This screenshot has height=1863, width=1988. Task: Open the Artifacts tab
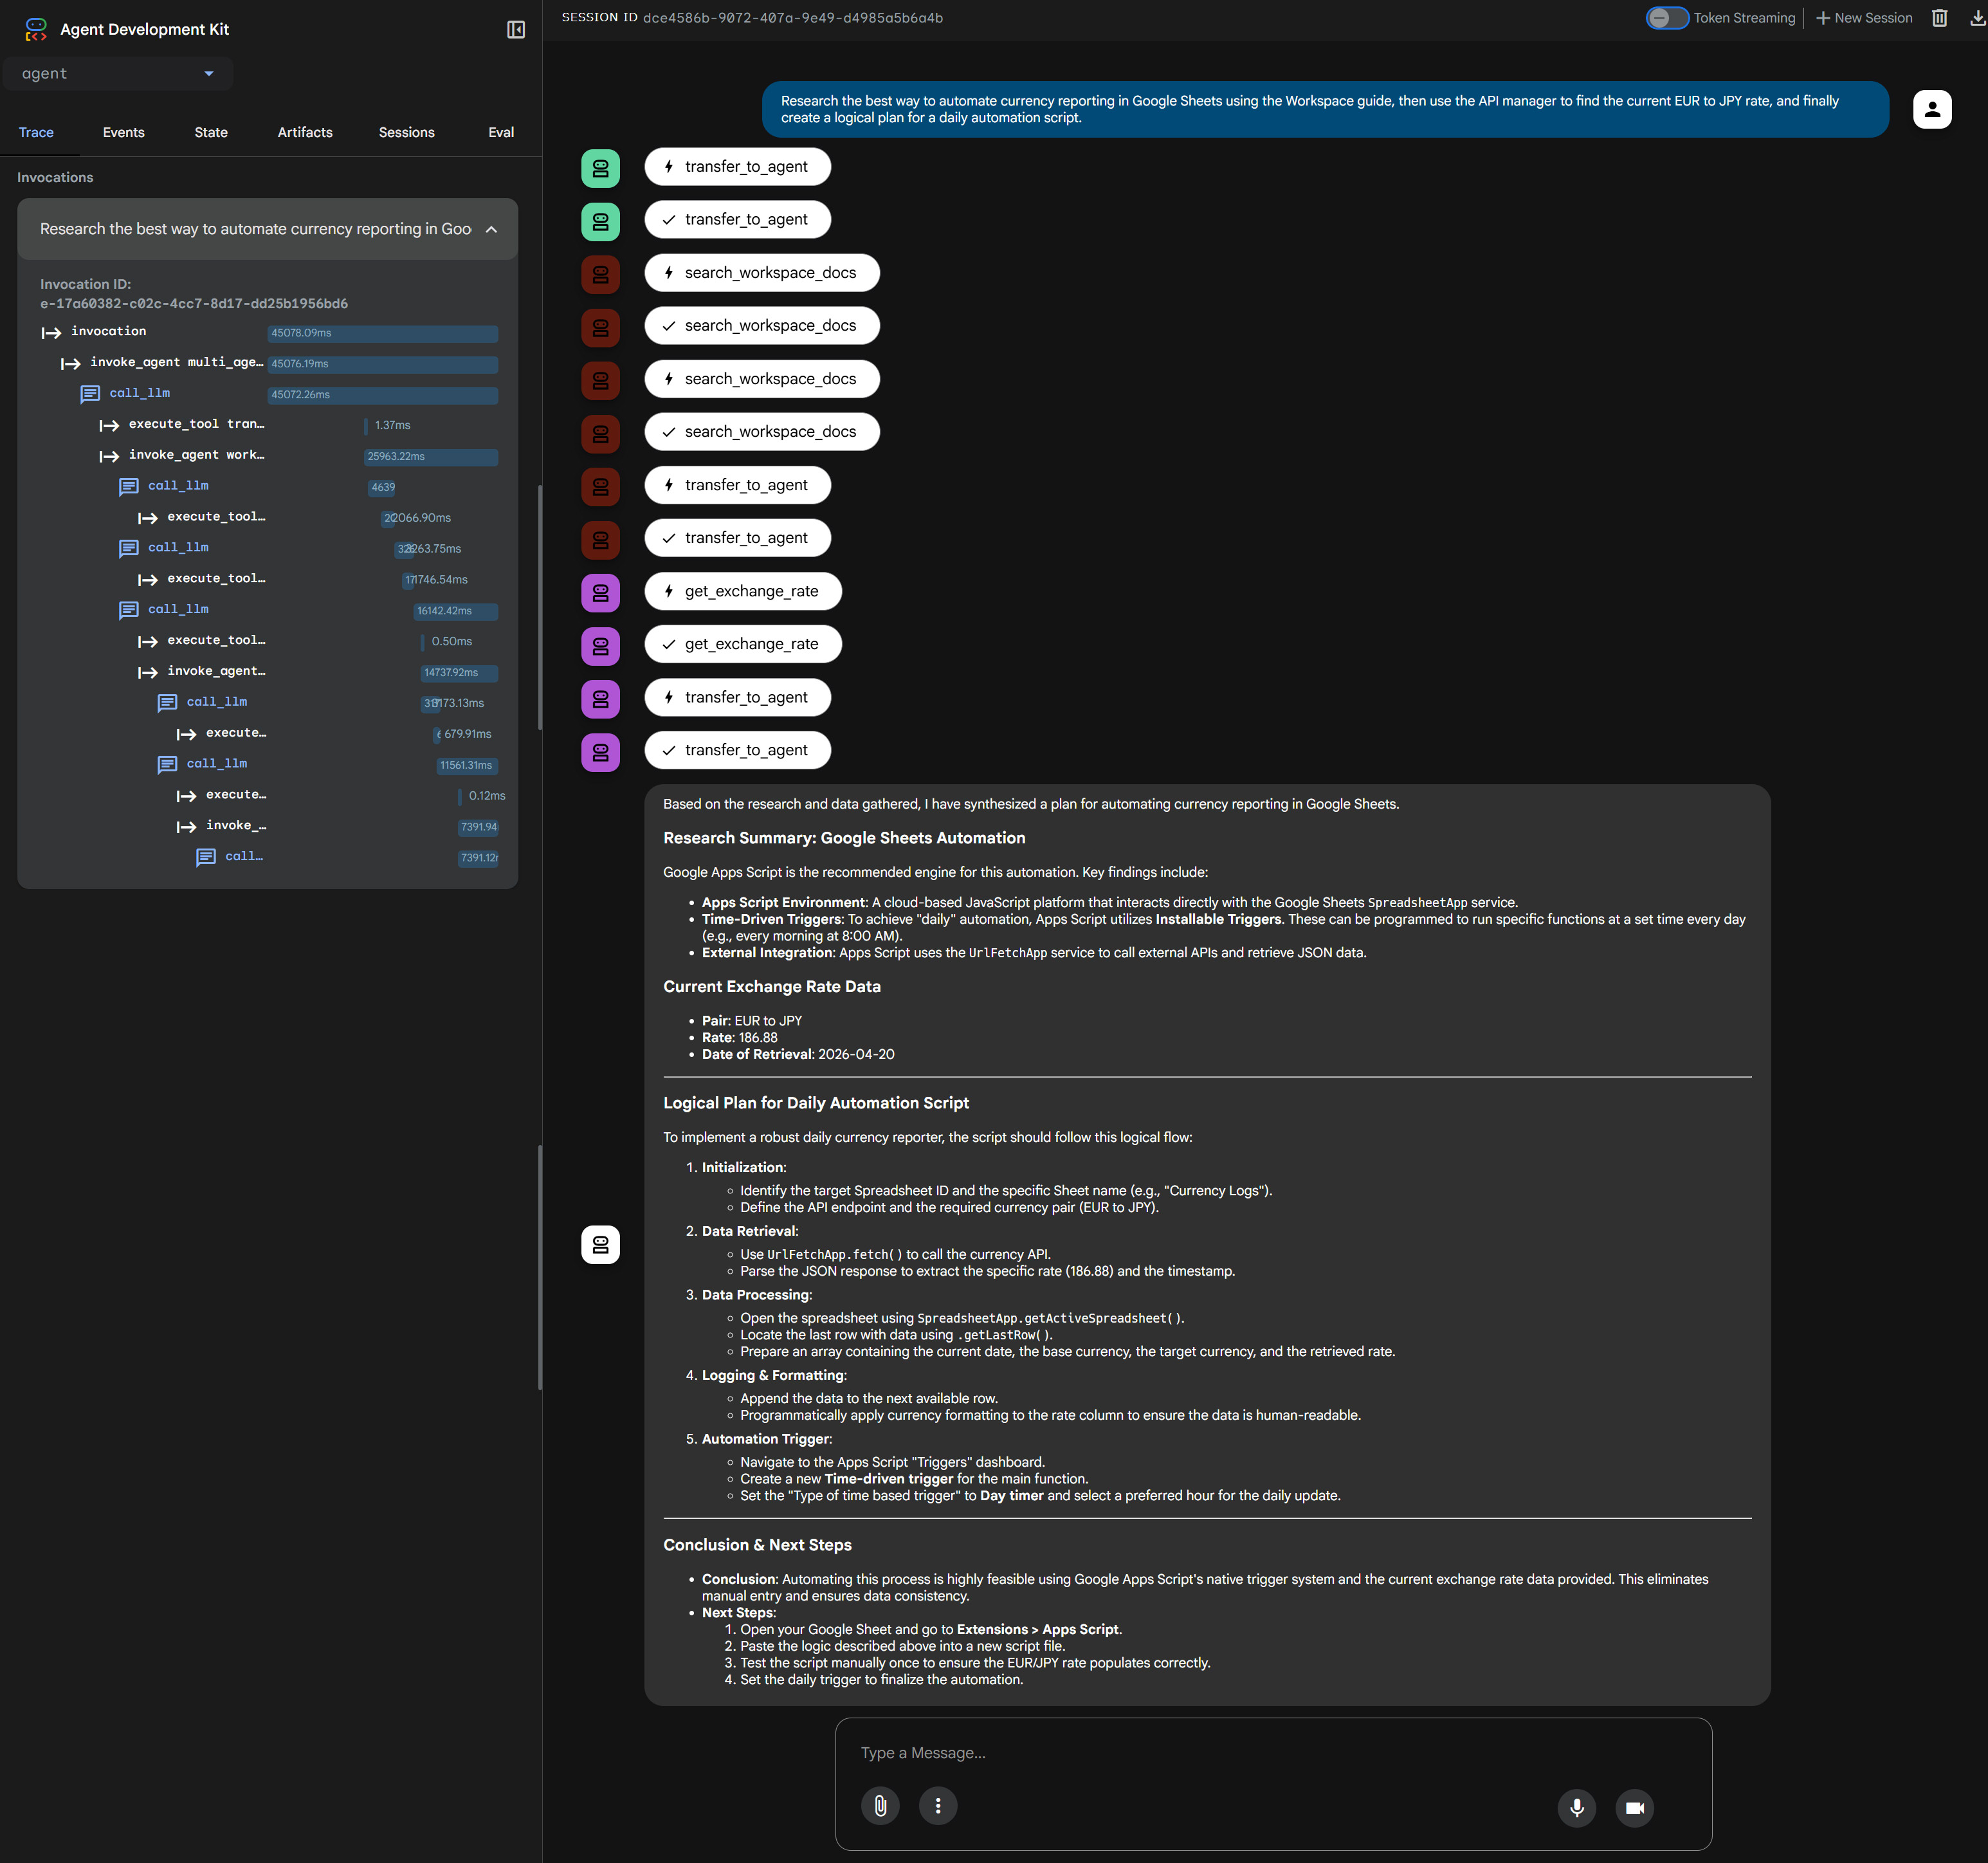(x=304, y=132)
